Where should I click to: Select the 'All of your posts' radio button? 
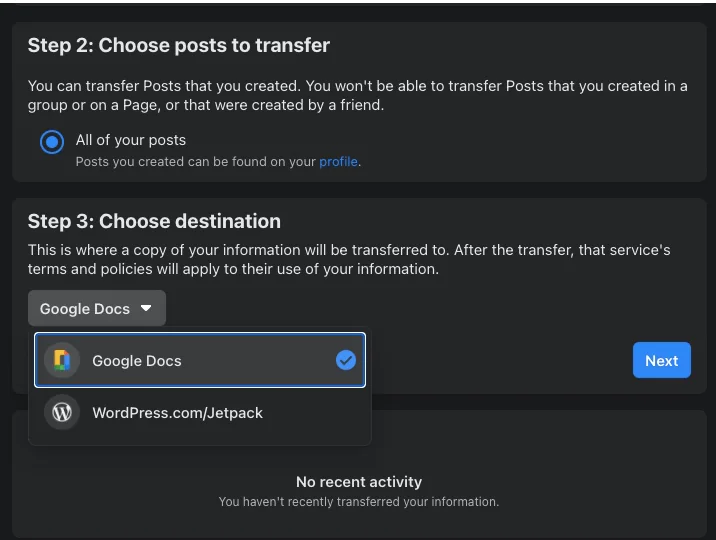(x=52, y=142)
